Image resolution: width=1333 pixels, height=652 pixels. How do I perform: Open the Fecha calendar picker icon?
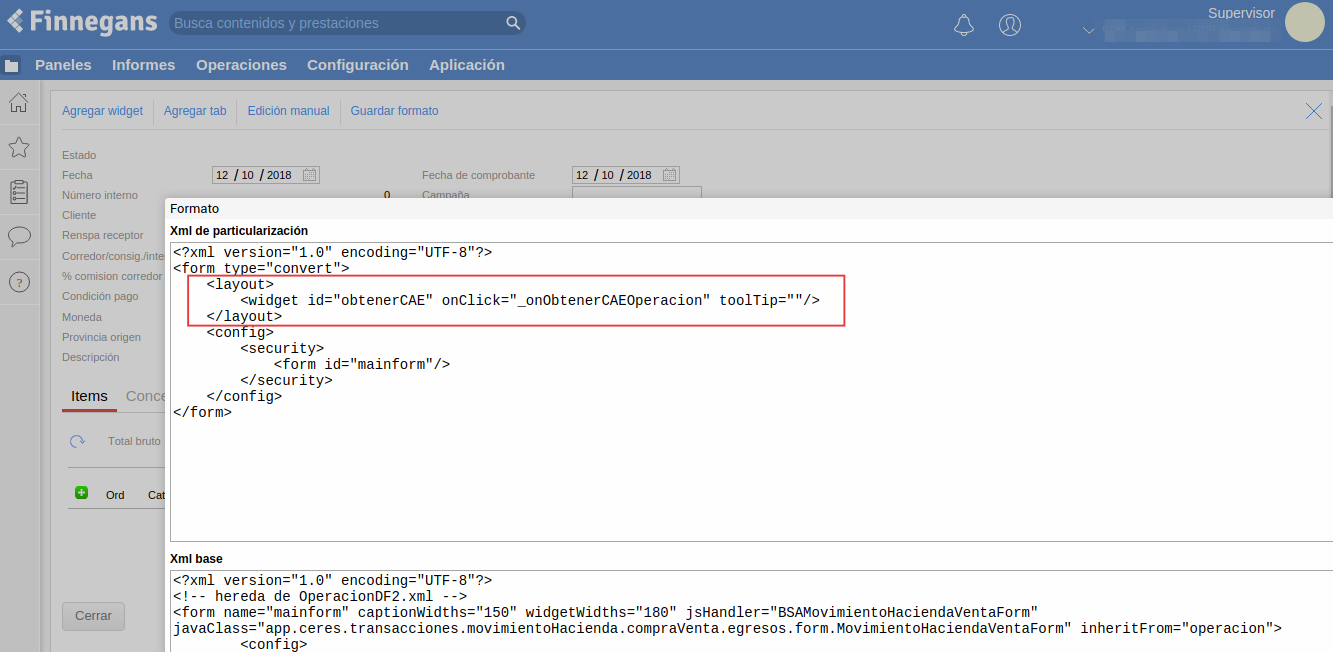coord(310,175)
